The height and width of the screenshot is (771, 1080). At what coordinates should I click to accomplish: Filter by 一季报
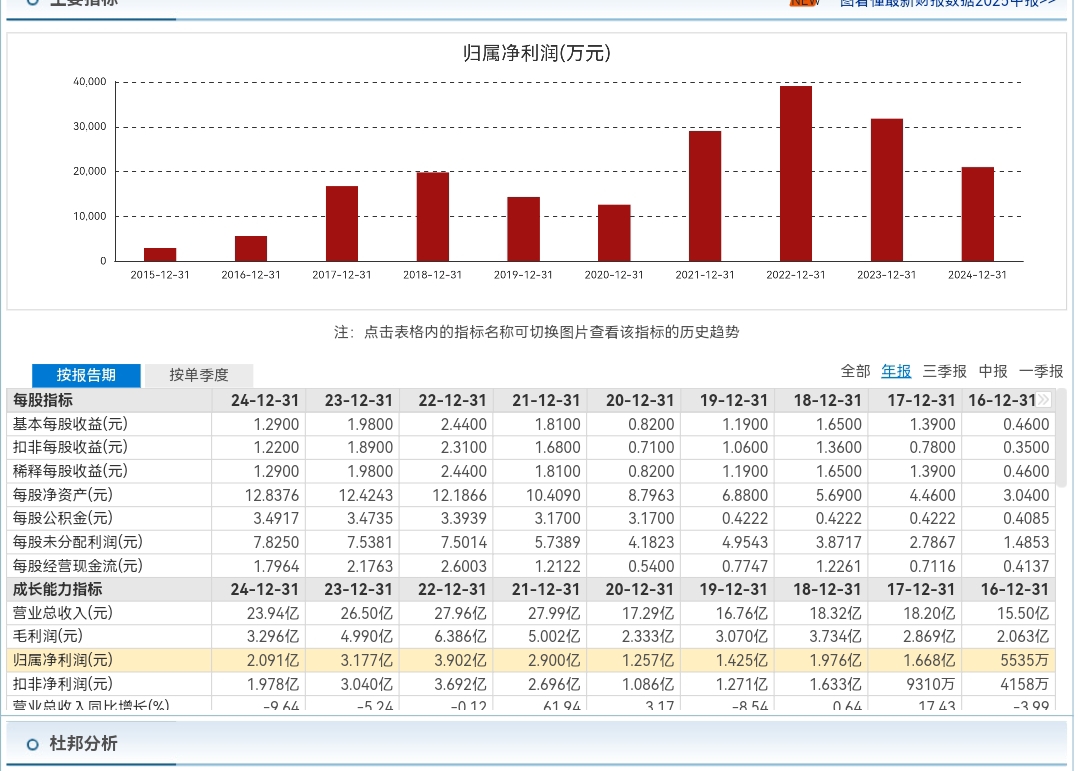click(x=1041, y=371)
